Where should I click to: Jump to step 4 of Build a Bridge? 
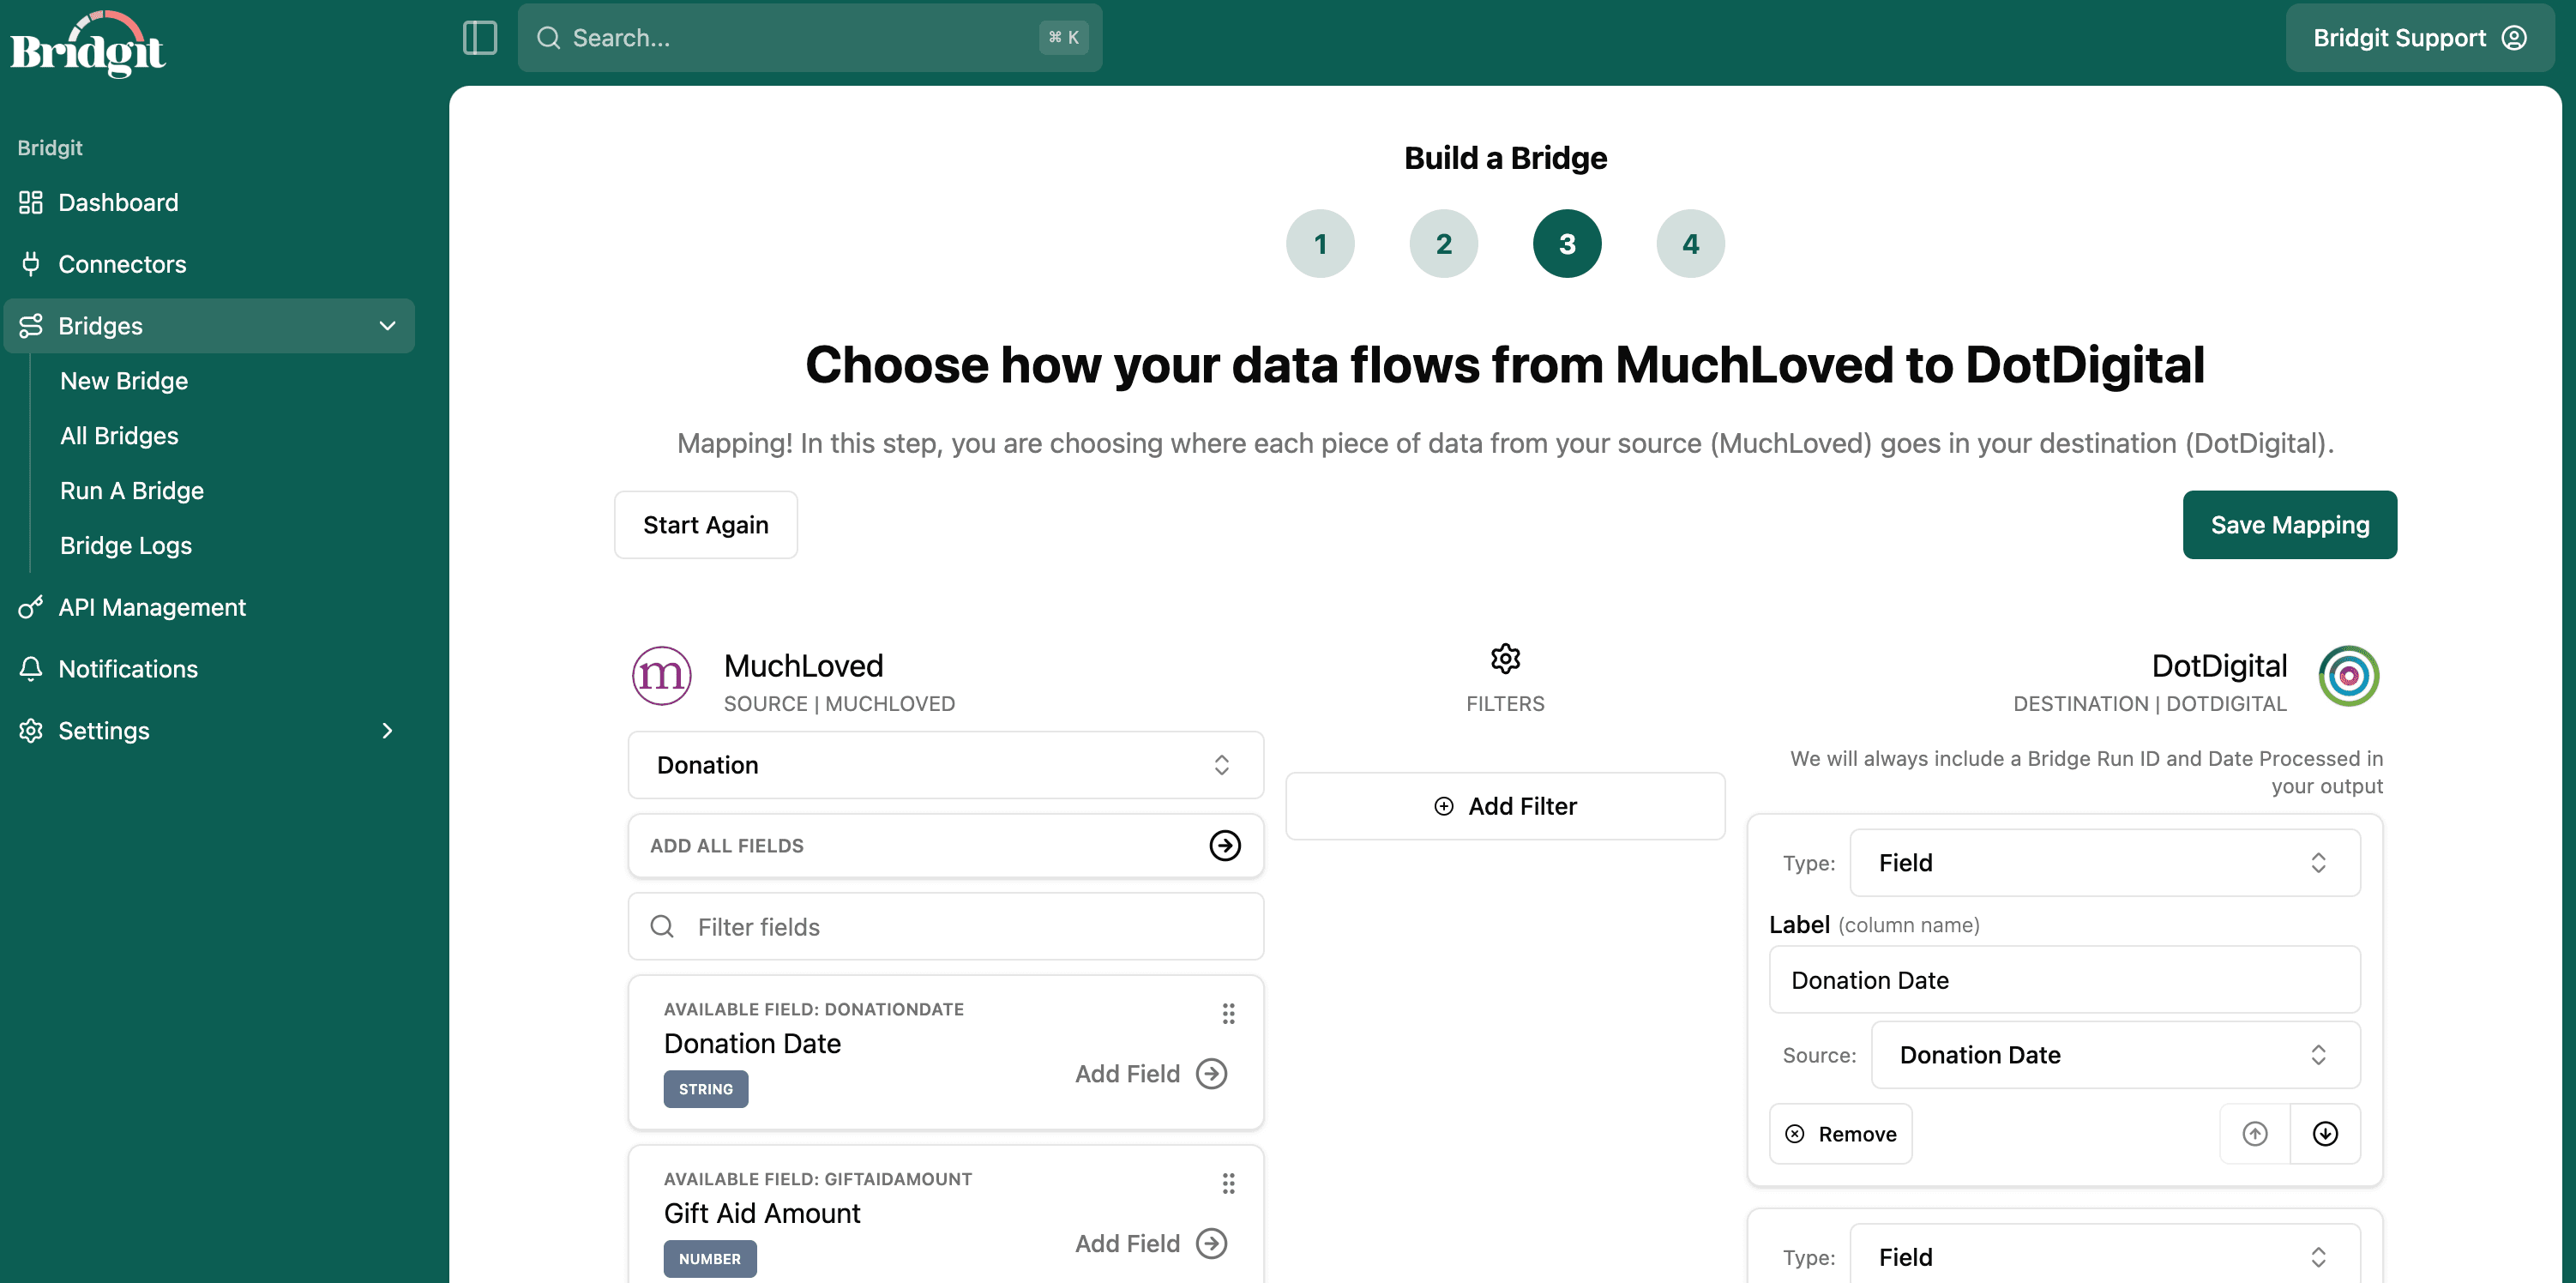tap(1690, 243)
